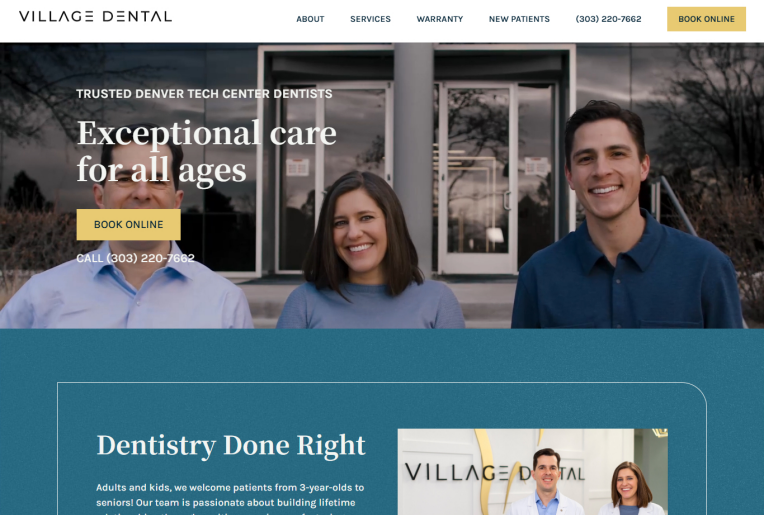Click Book Online in the top navigation

pos(706,19)
